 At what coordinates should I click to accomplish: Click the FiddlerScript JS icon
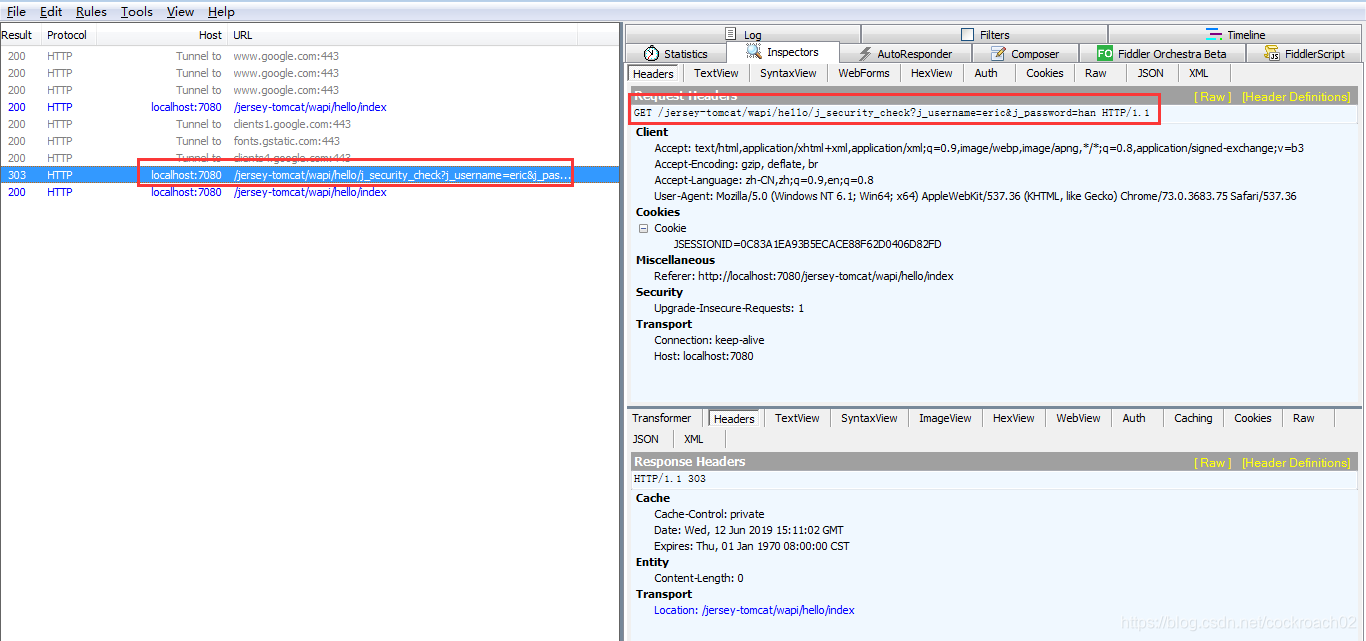pos(1271,54)
